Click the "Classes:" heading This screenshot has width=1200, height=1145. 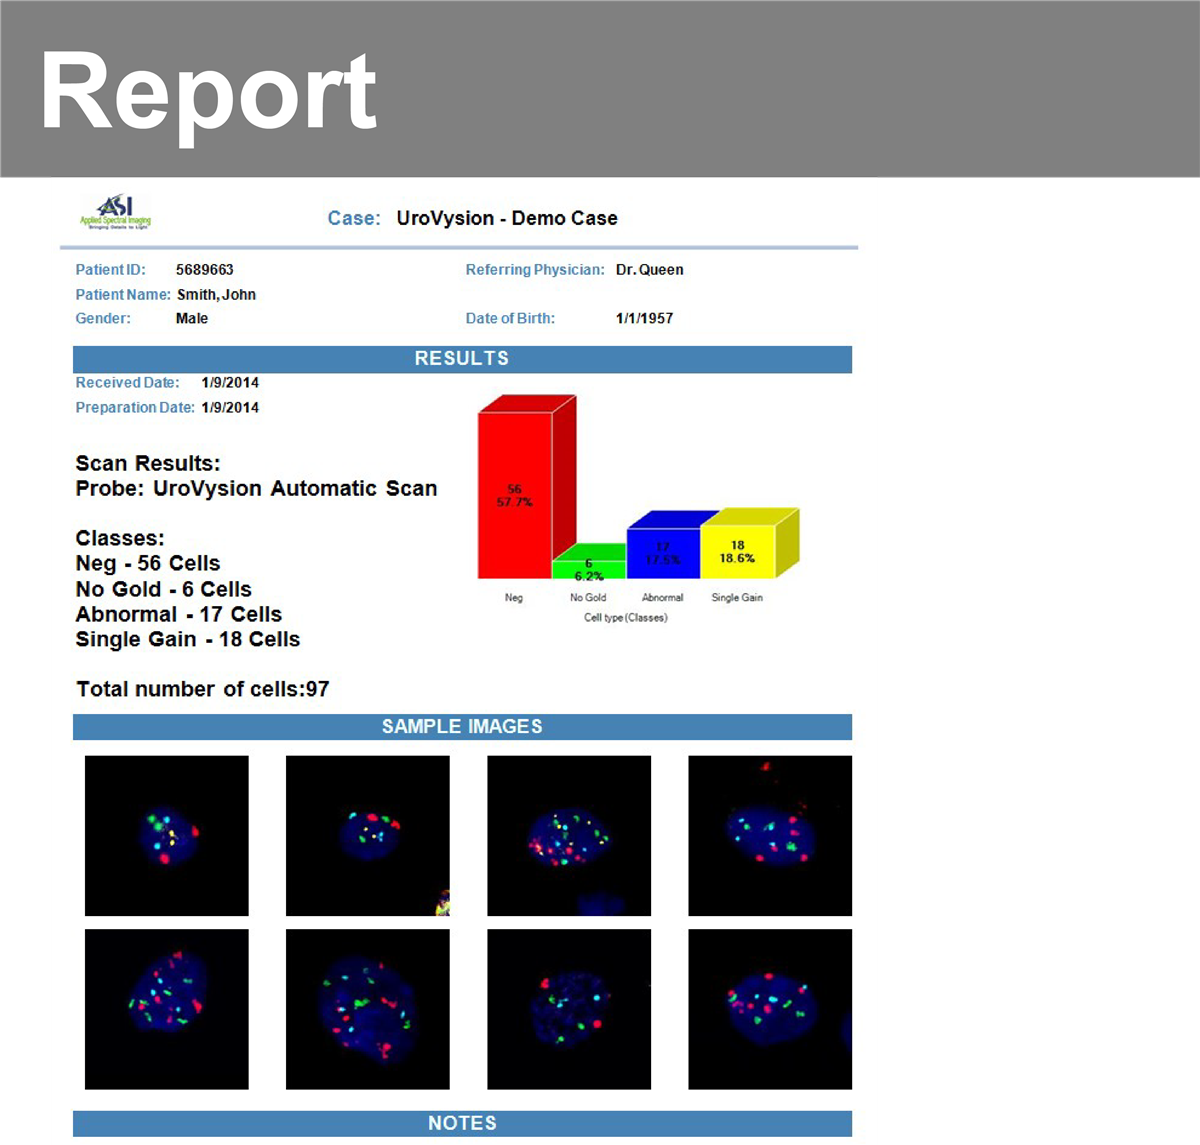(120, 539)
